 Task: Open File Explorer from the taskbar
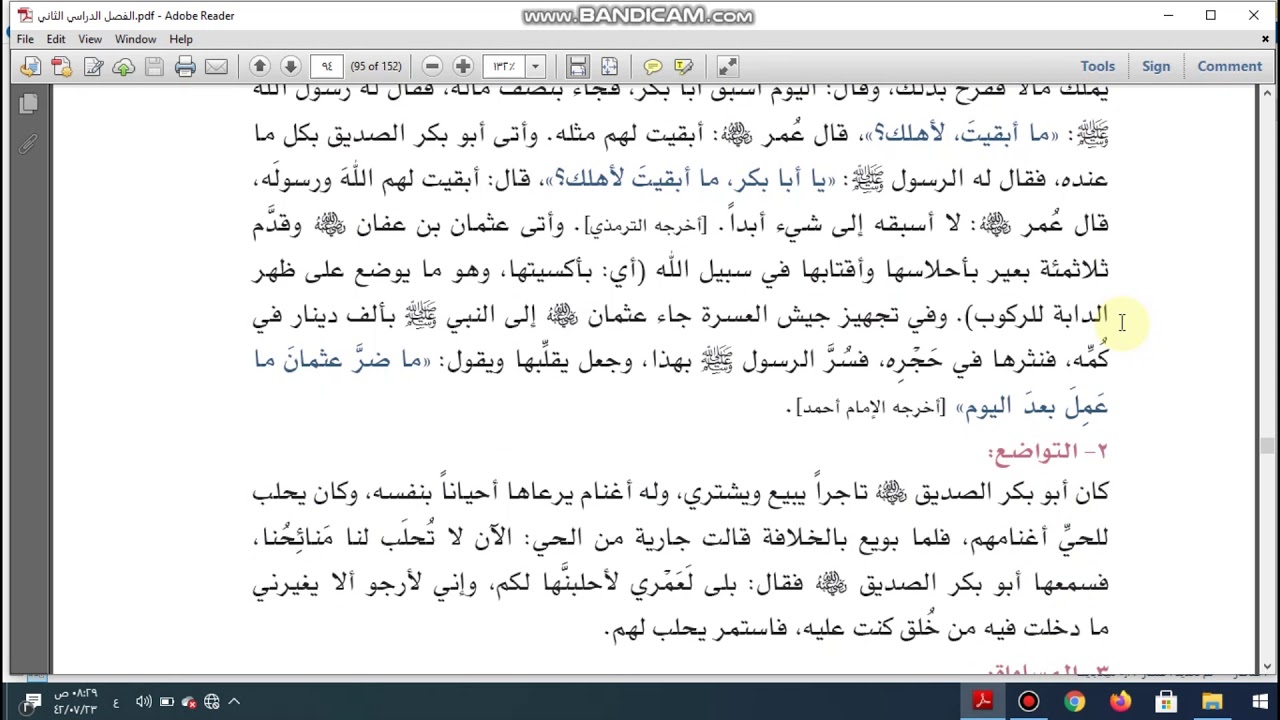click(1212, 702)
